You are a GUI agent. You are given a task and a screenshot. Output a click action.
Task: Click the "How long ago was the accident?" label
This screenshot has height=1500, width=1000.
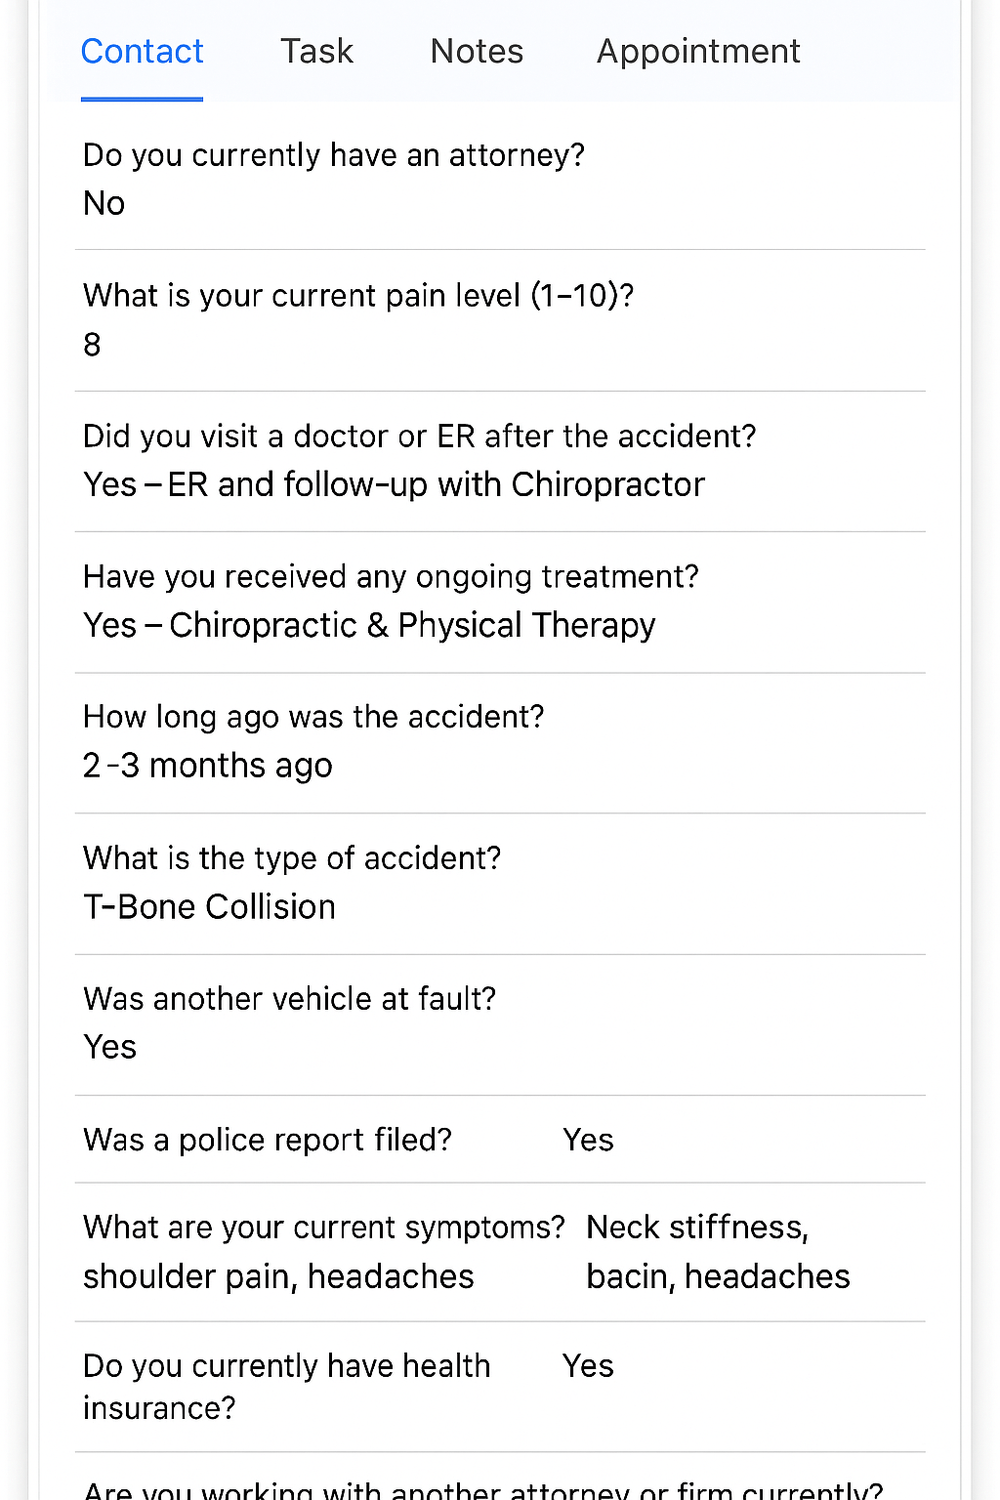click(313, 717)
